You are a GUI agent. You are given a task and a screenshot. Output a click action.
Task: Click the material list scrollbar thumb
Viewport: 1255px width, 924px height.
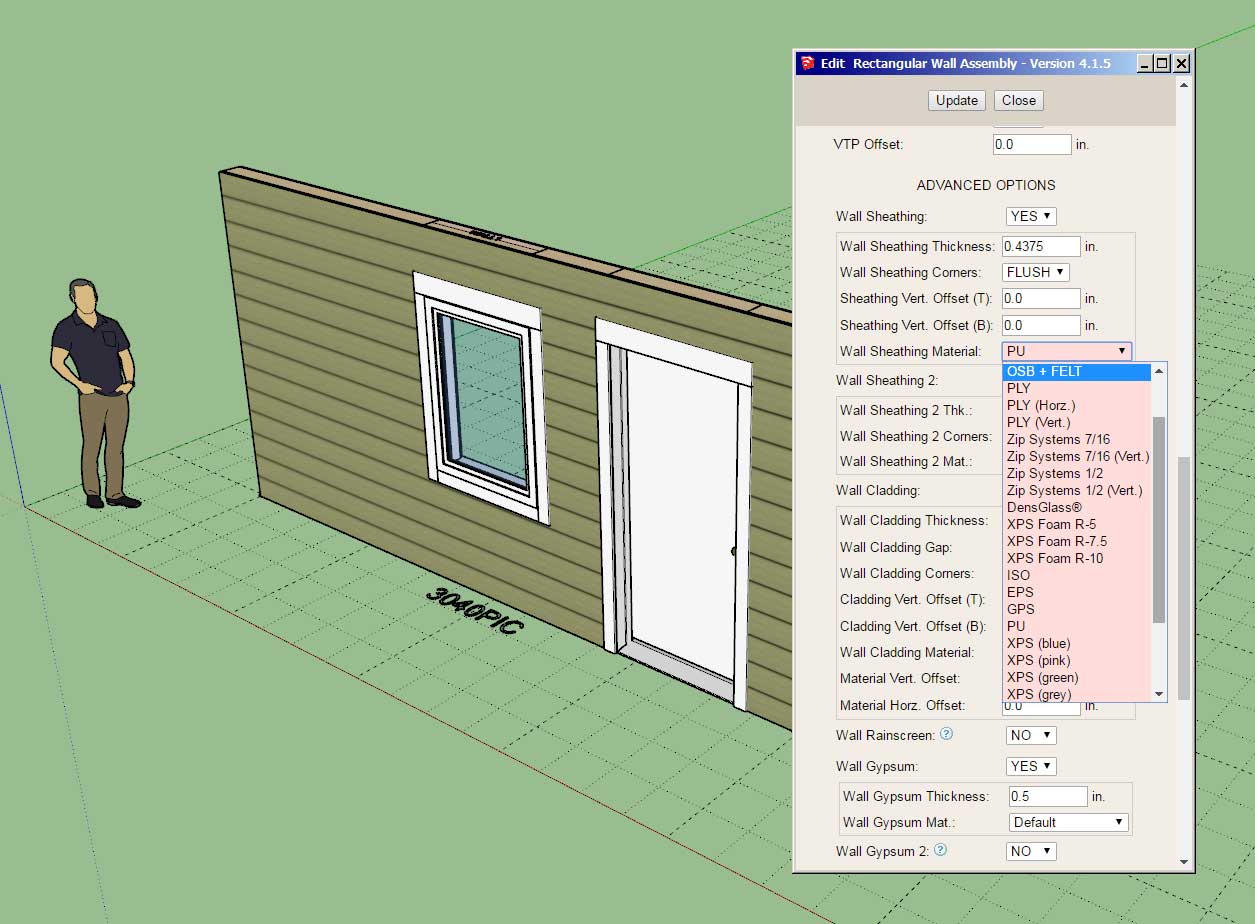1159,520
